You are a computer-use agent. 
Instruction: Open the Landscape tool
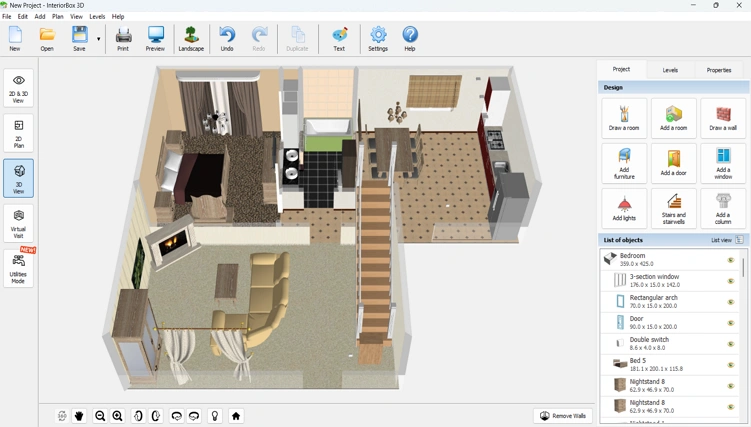(191, 38)
